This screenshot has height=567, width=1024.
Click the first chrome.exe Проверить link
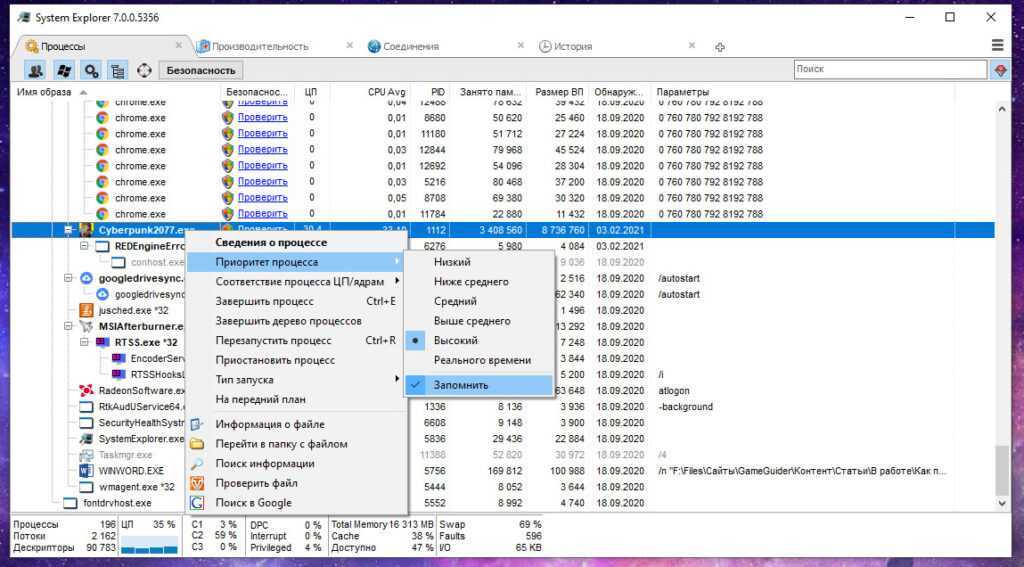pos(262,117)
